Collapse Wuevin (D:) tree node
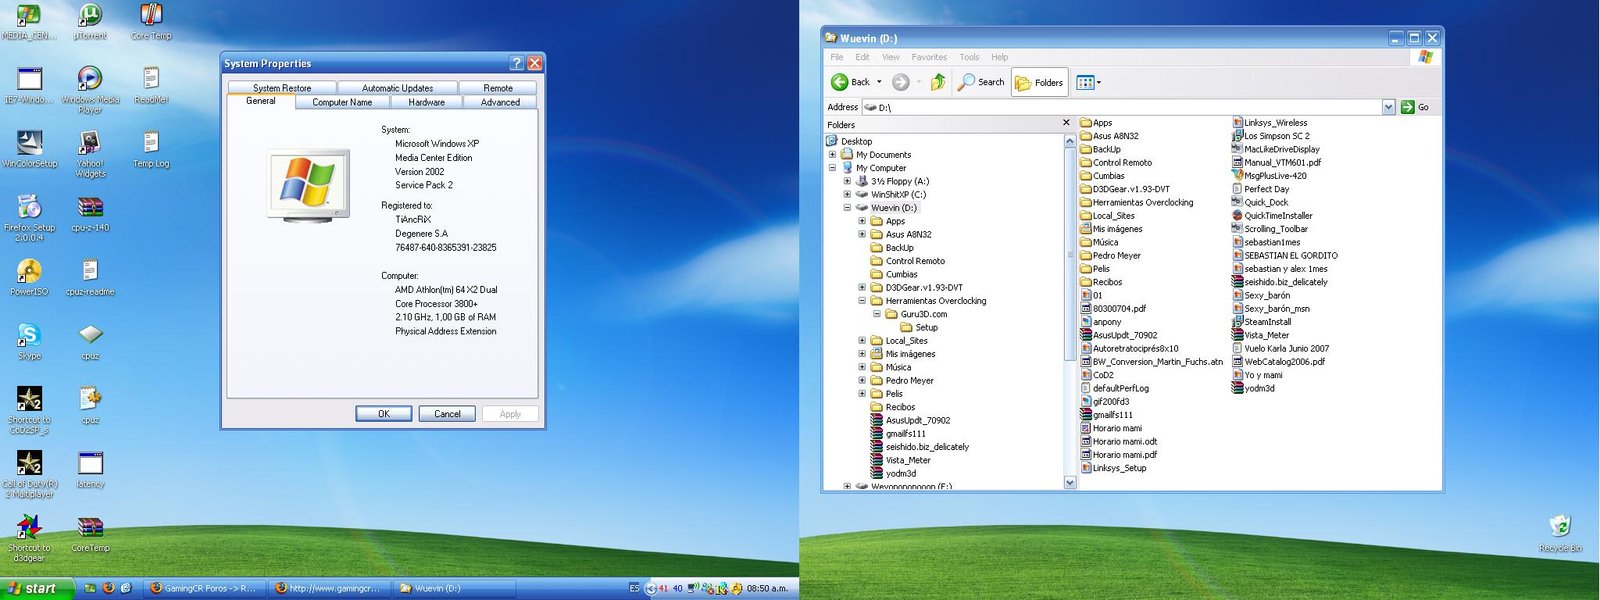The height and width of the screenshot is (600, 1600). (847, 208)
